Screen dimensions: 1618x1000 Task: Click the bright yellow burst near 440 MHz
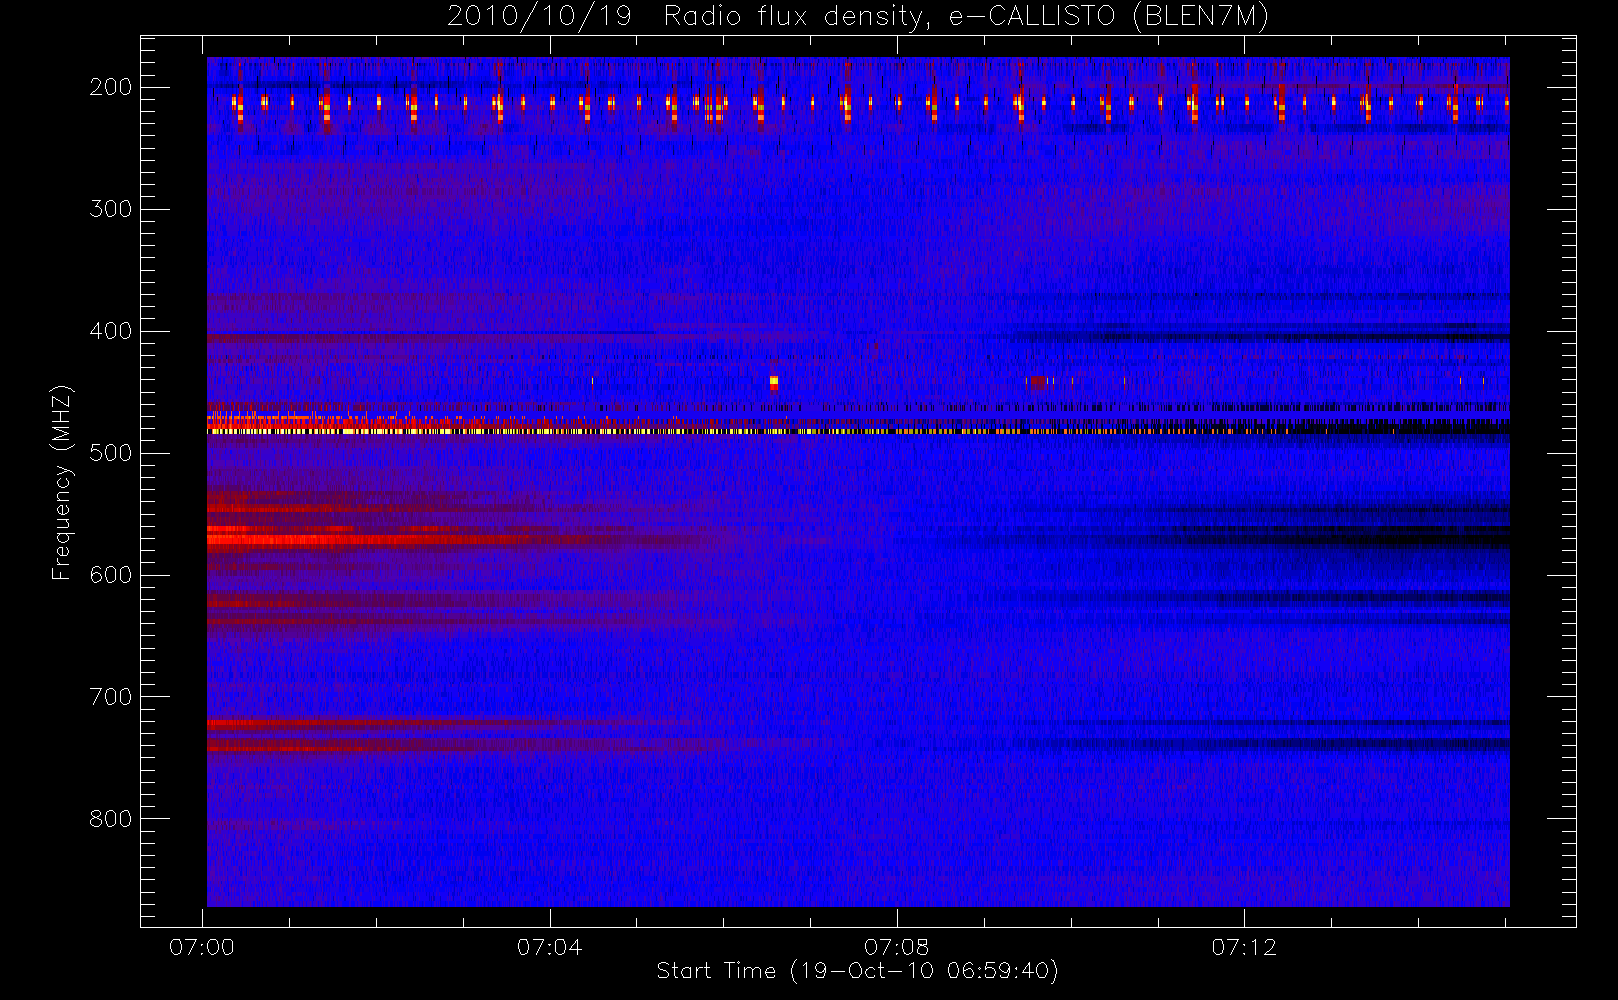[x=773, y=383]
